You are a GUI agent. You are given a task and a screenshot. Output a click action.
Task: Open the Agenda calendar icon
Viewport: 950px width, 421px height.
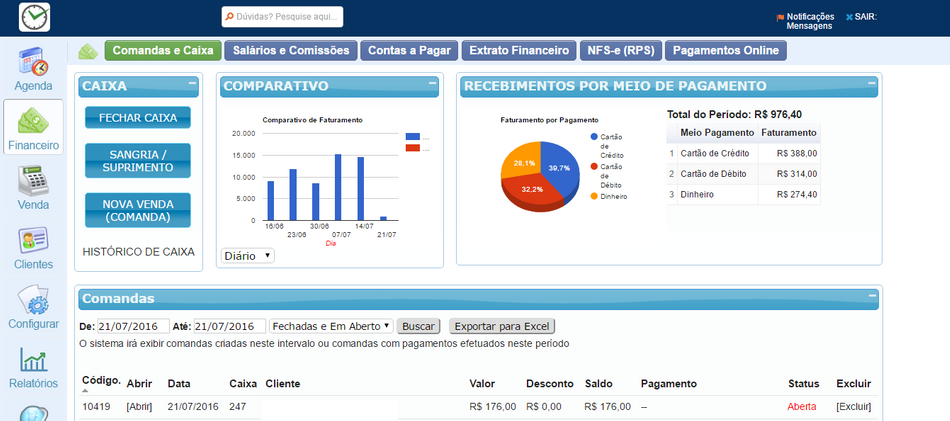33,62
